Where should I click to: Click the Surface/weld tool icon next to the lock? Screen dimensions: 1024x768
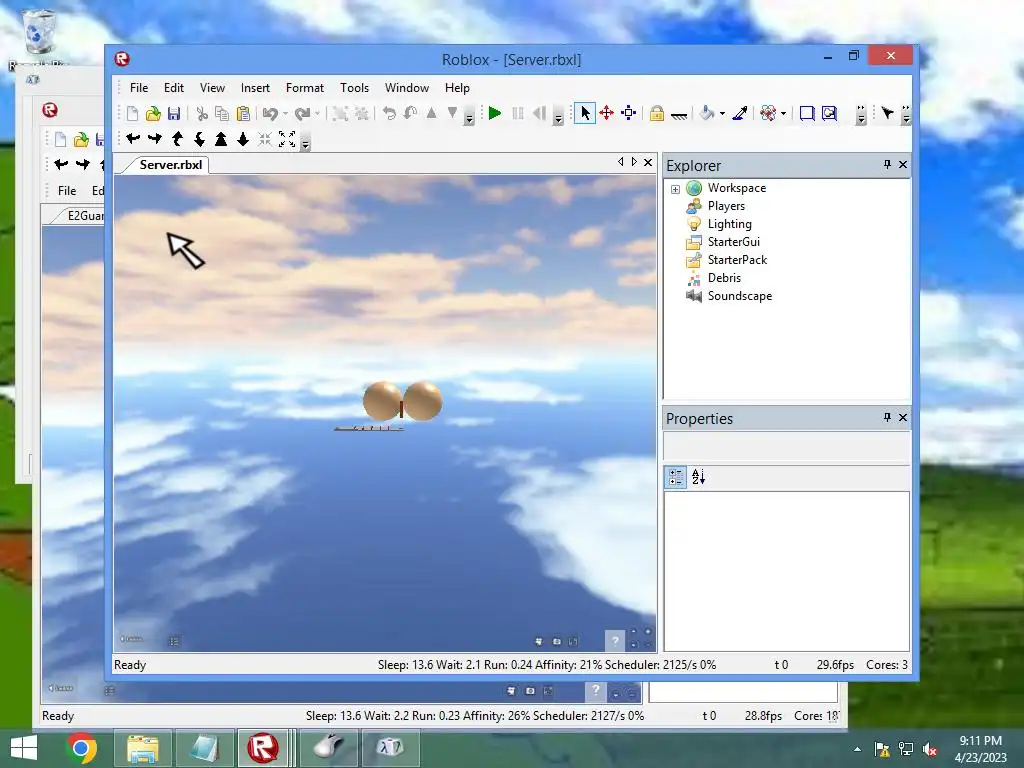[x=679, y=115]
